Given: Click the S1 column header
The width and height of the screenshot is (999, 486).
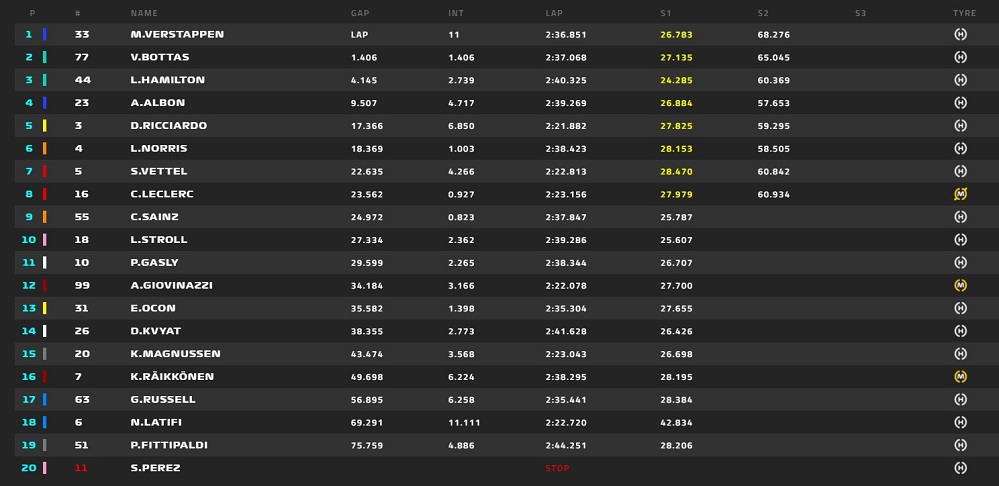Looking at the screenshot, I should [x=666, y=13].
